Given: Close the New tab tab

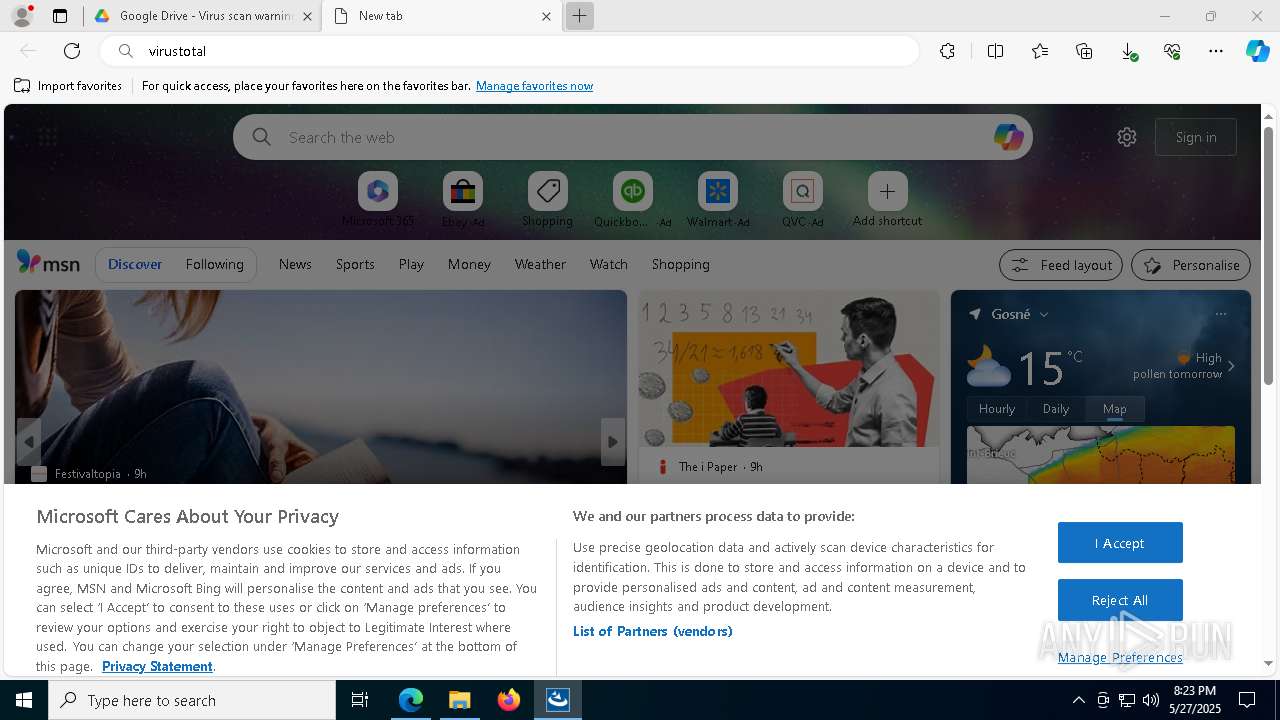Looking at the screenshot, I should (x=546, y=16).
